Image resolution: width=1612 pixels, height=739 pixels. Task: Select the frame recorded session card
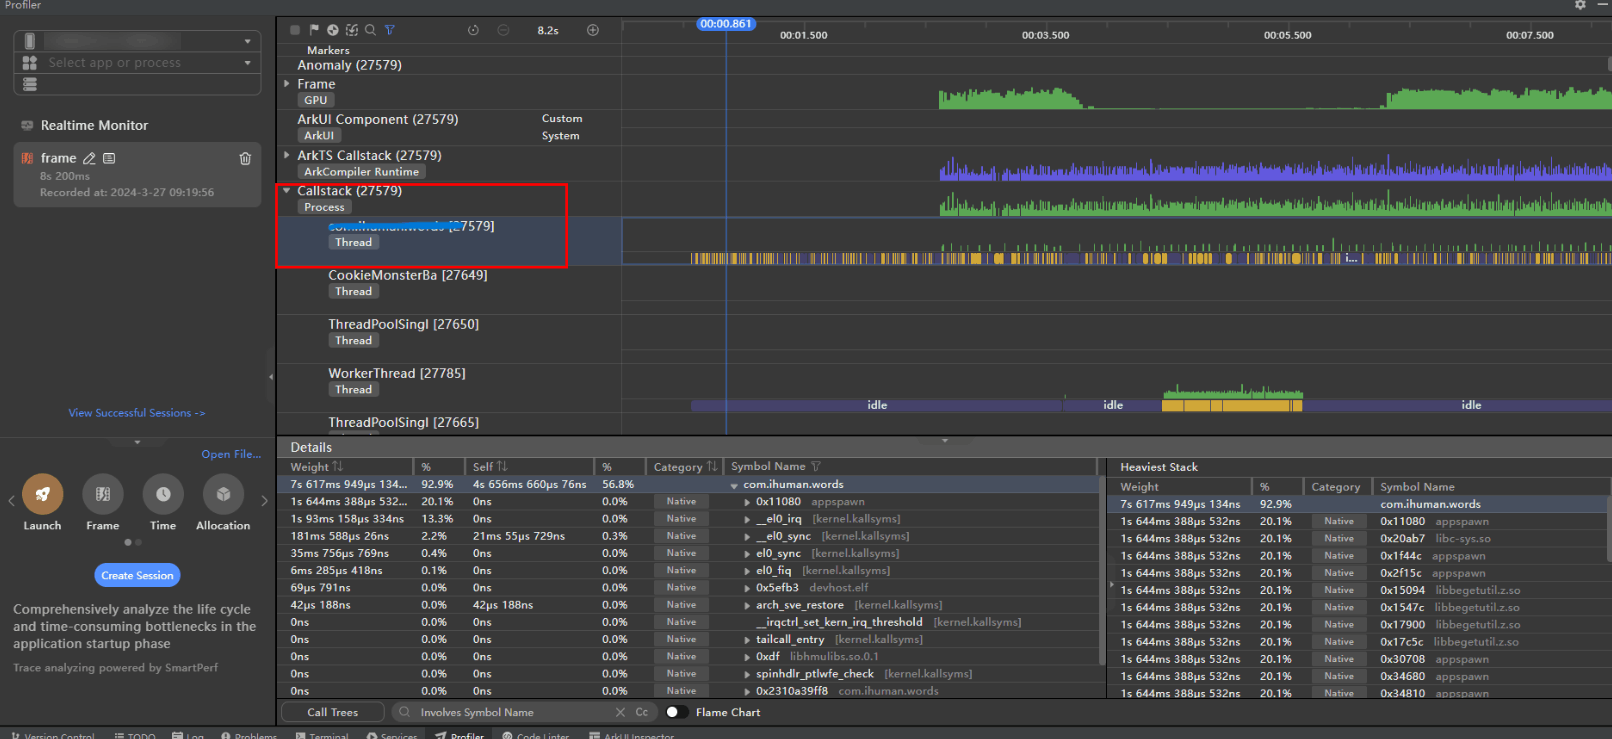(137, 174)
